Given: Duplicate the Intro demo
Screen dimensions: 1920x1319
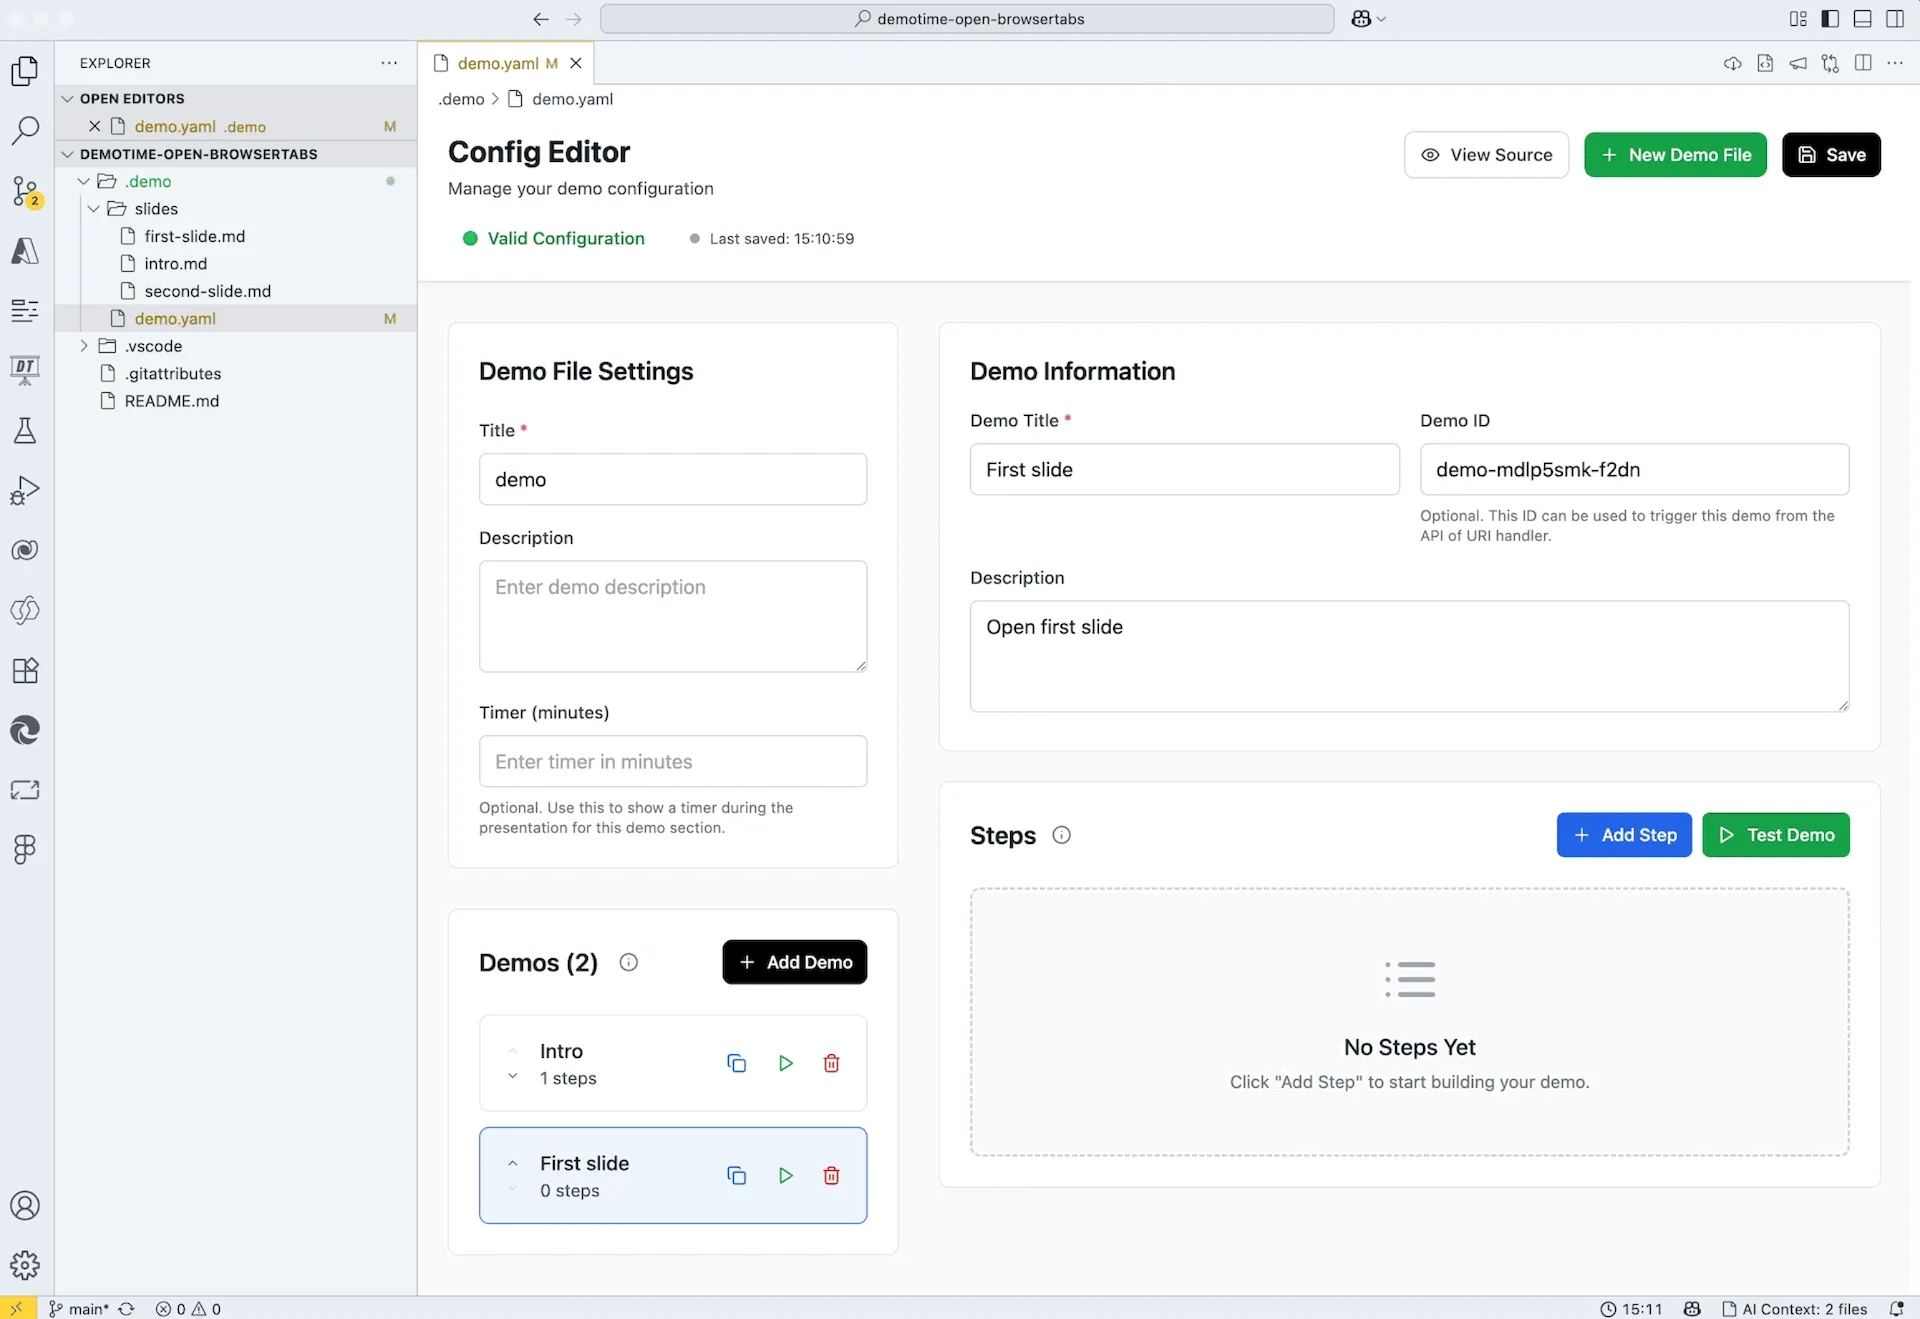Looking at the screenshot, I should click(736, 1063).
